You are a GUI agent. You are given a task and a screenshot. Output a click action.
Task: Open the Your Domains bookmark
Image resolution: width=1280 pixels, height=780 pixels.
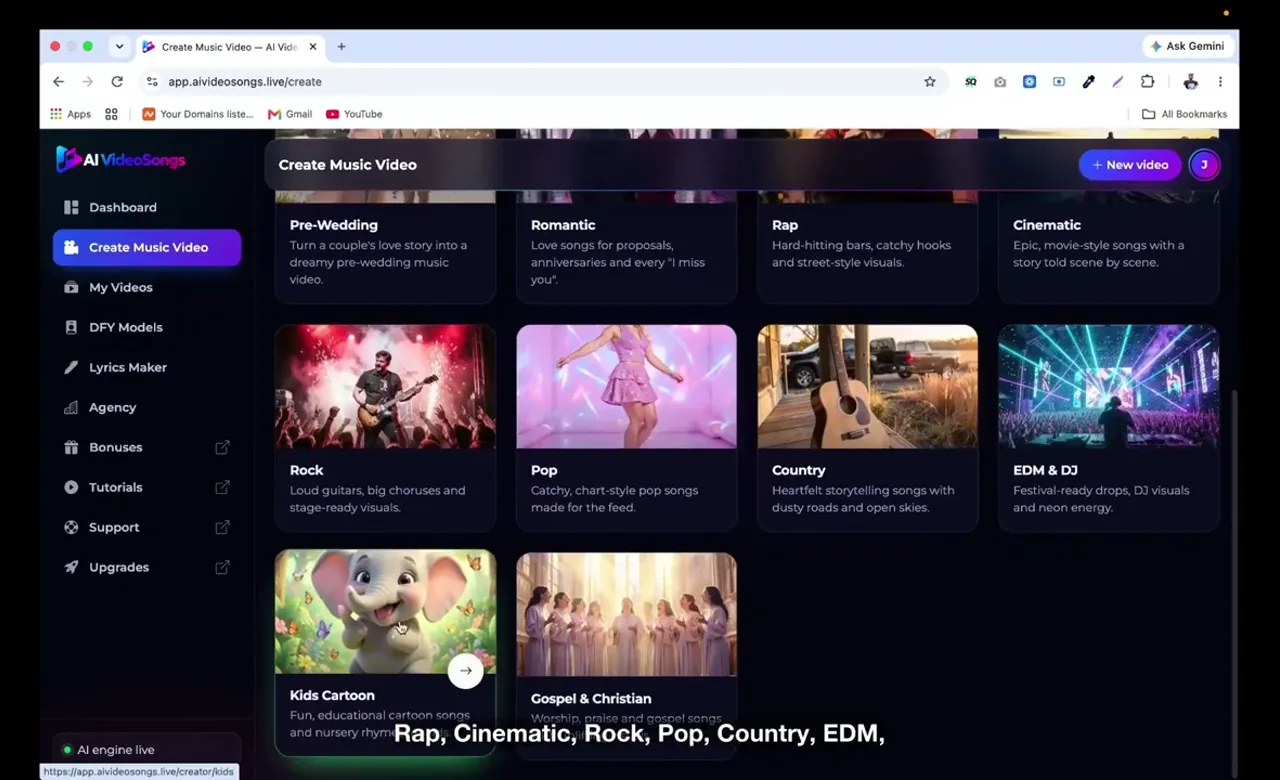click(198, 114)
